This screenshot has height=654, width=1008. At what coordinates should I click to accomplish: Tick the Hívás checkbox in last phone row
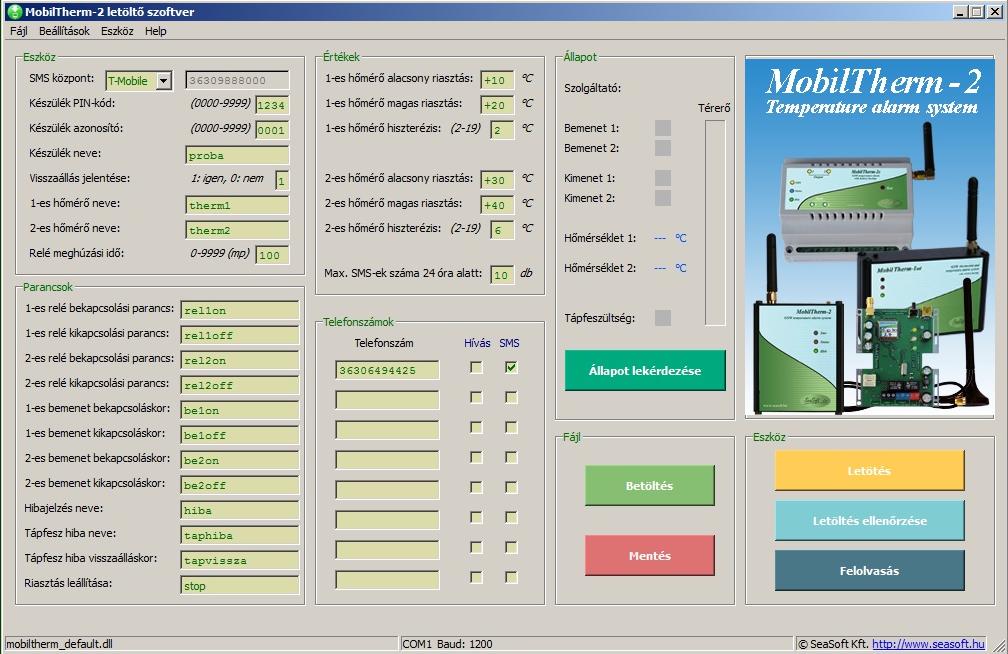pos(476,577)
